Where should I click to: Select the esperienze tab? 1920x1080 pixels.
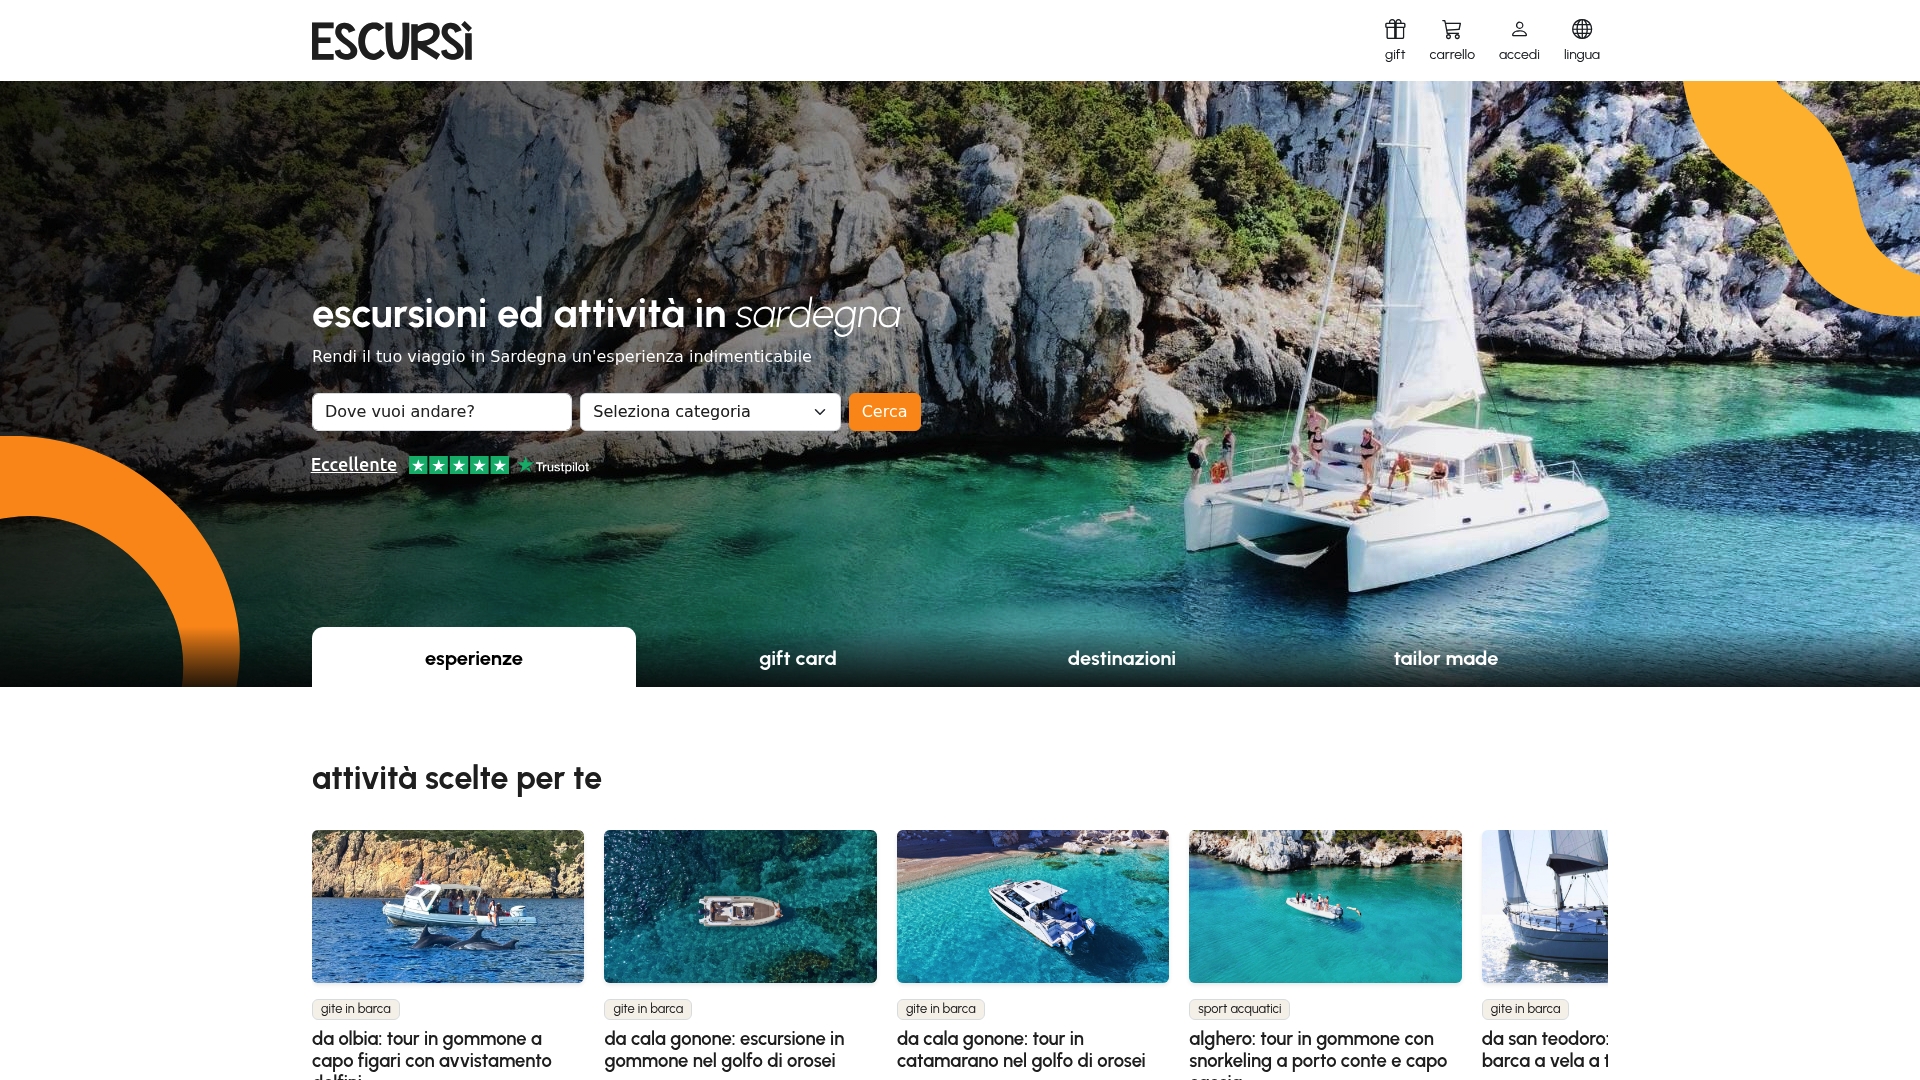click(x=473, y=658)
